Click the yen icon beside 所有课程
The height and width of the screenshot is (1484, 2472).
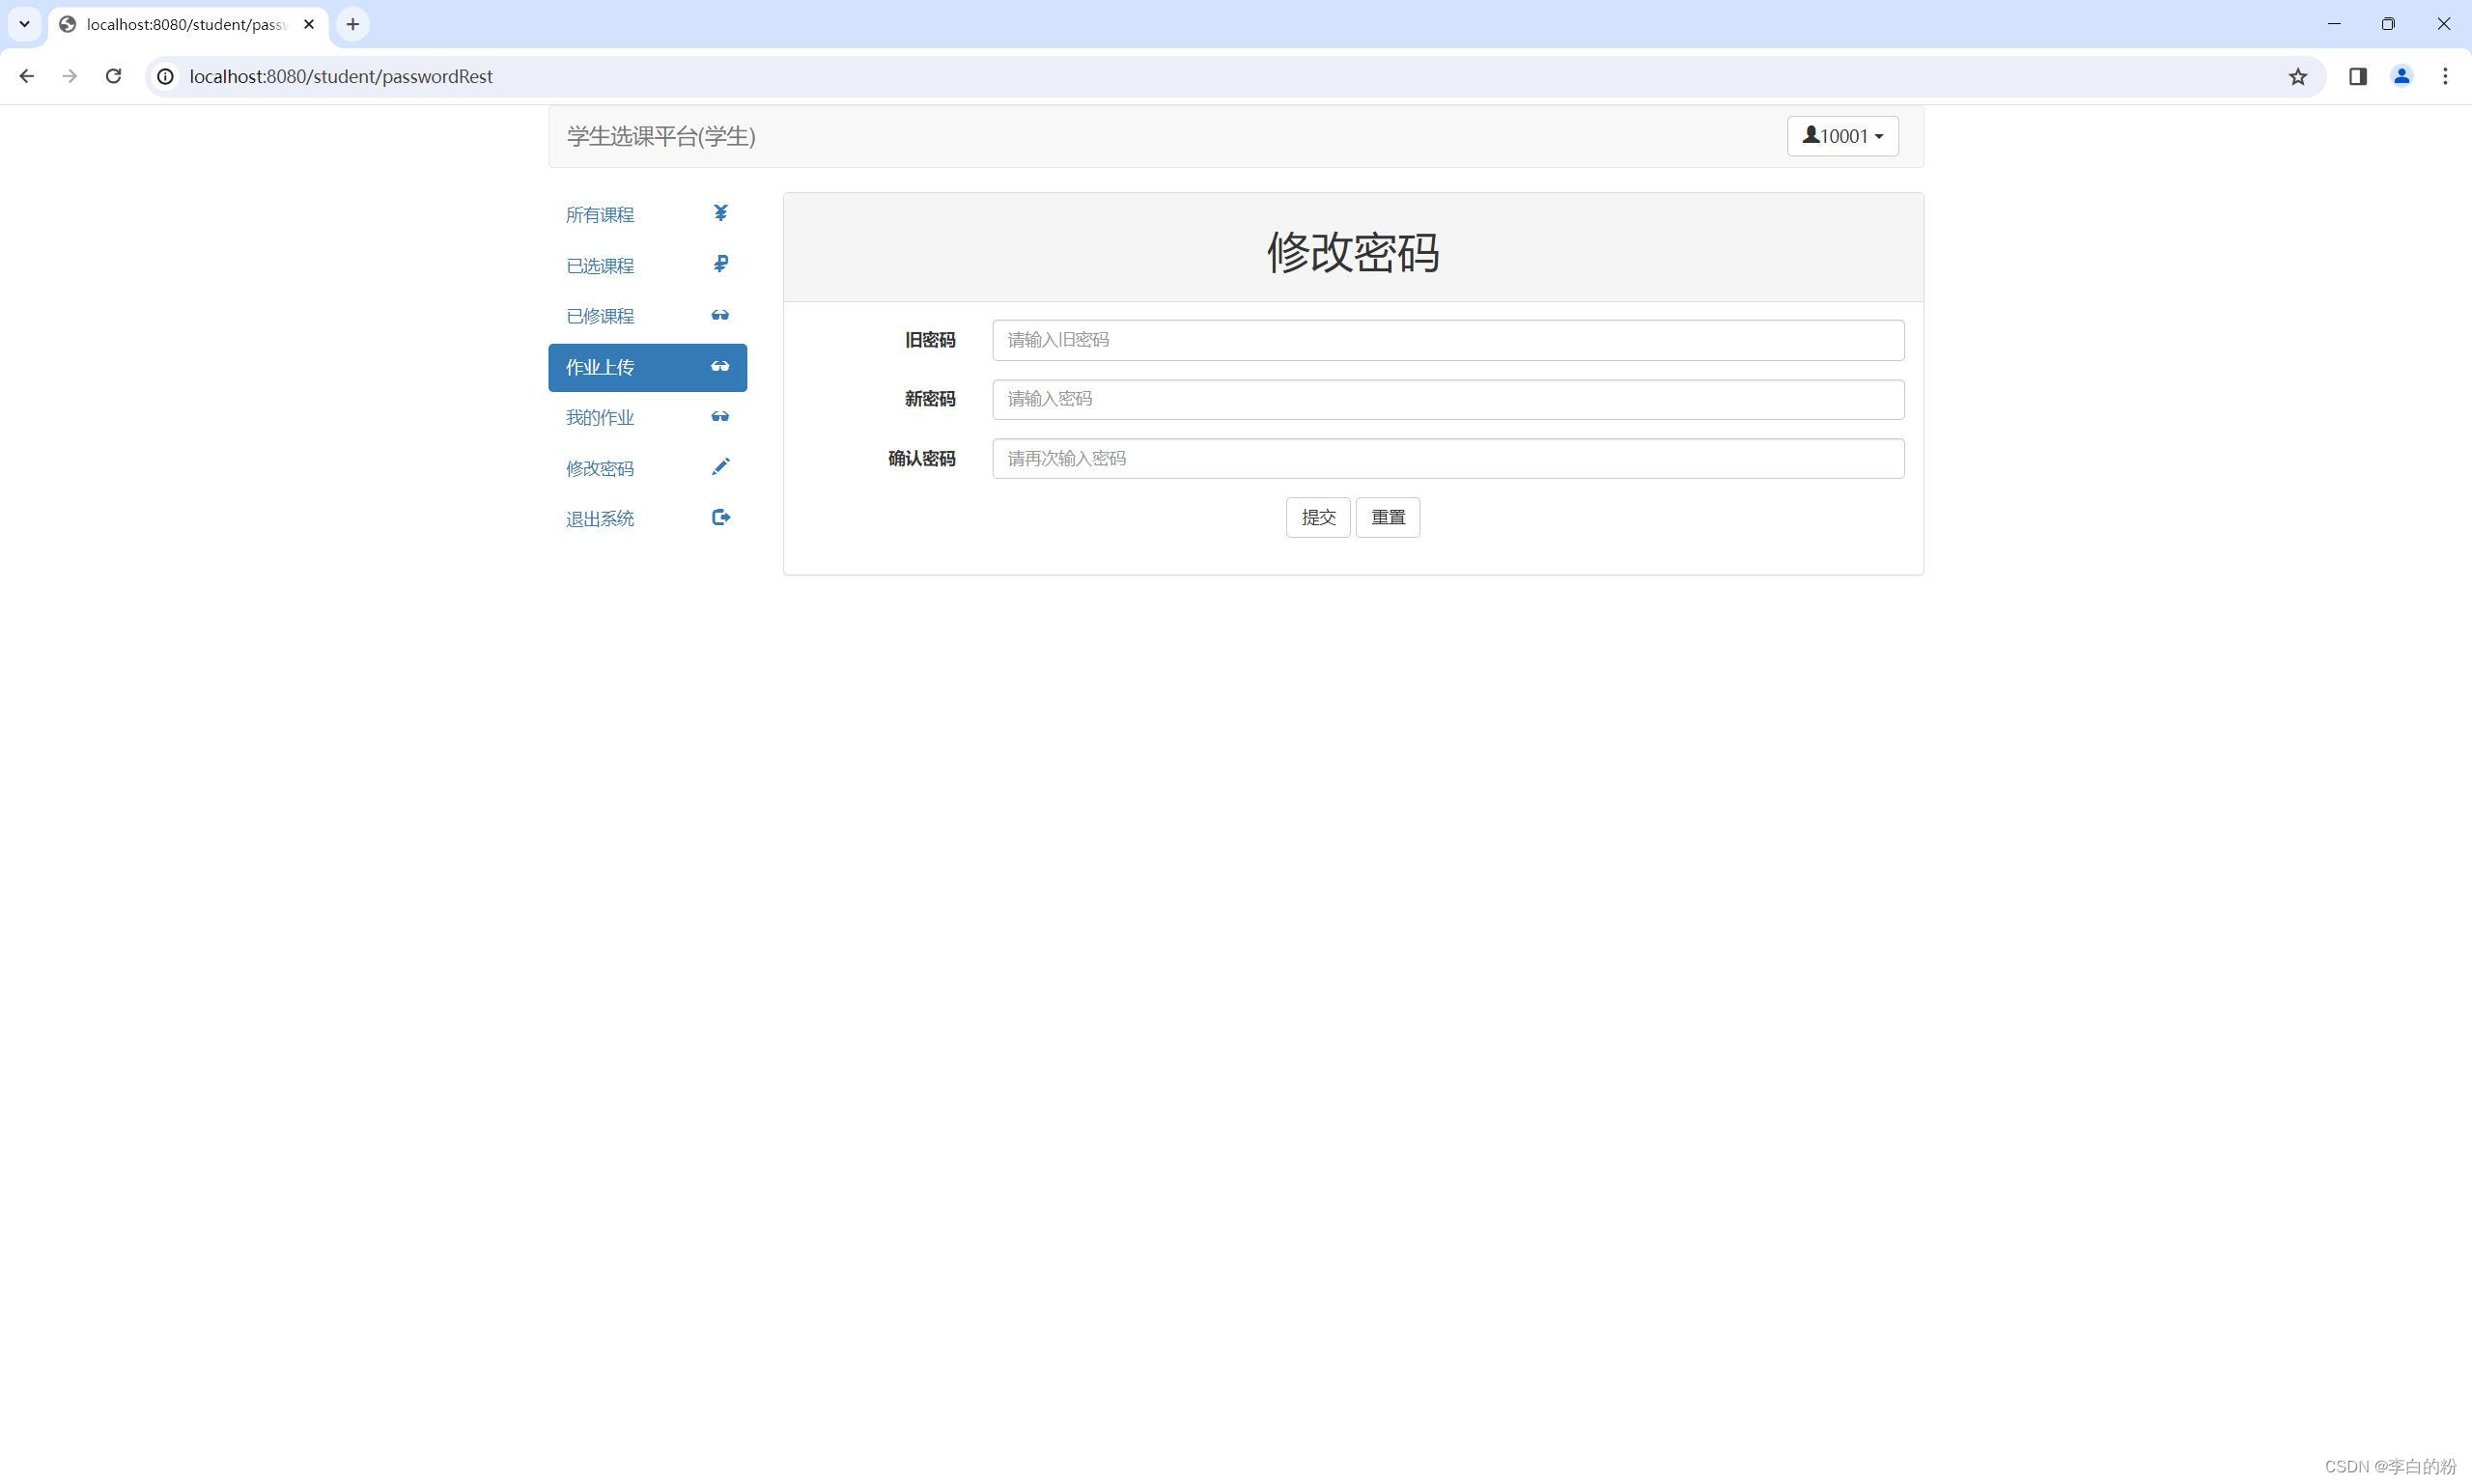720,213
